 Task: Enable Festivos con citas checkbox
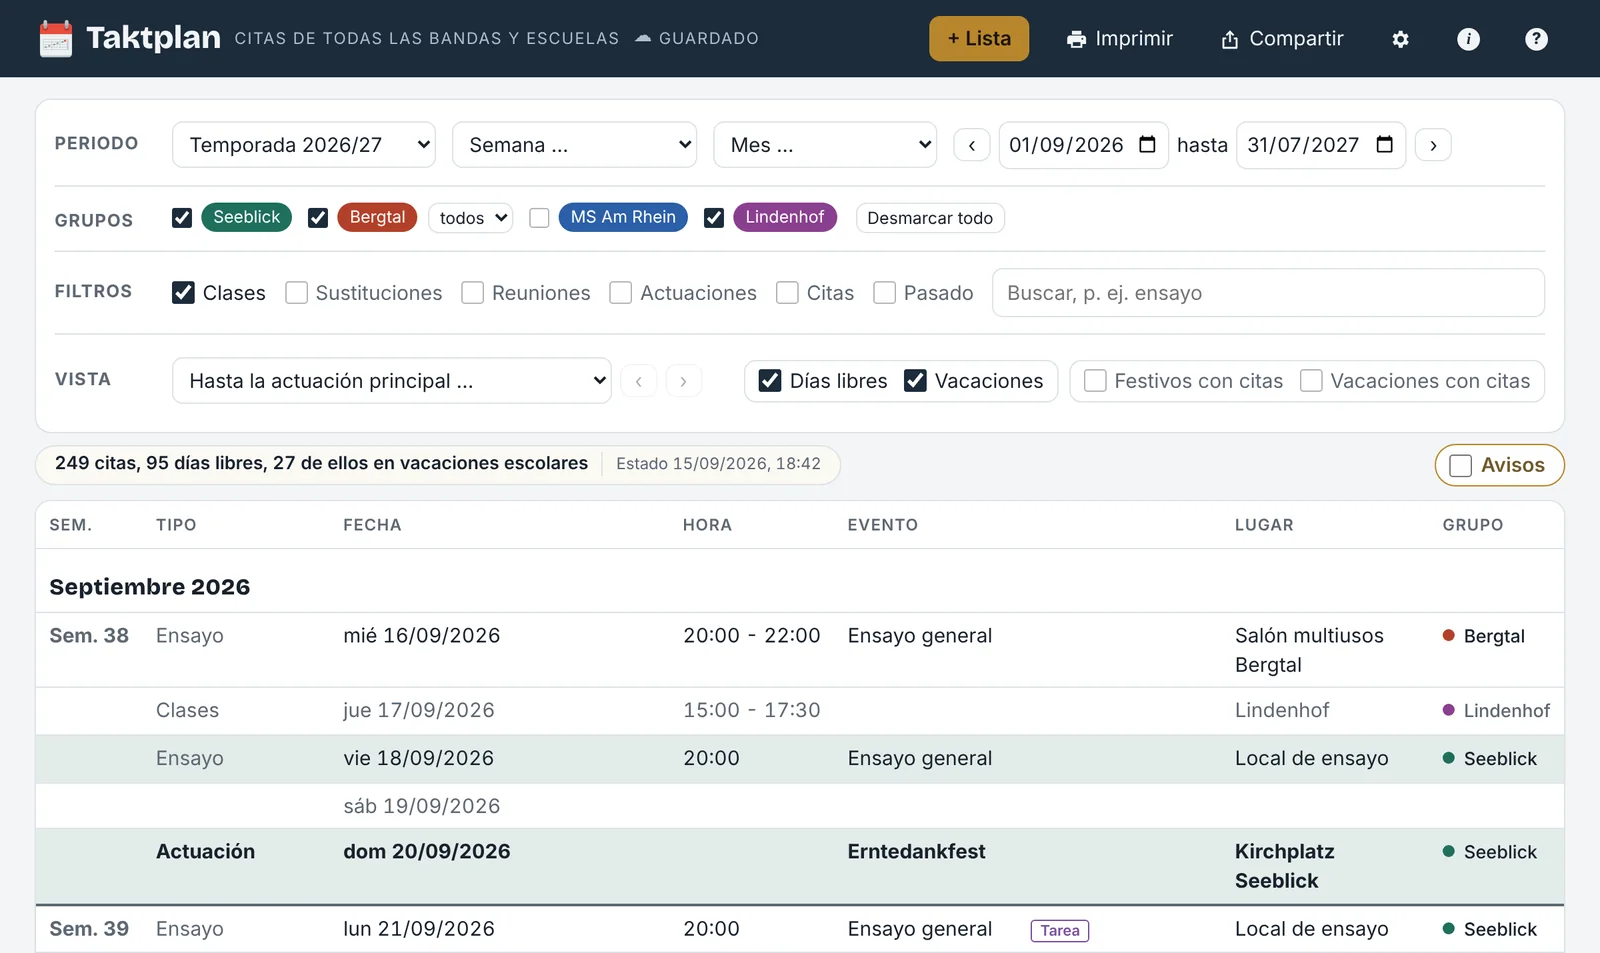click(x=1095, y=381)
